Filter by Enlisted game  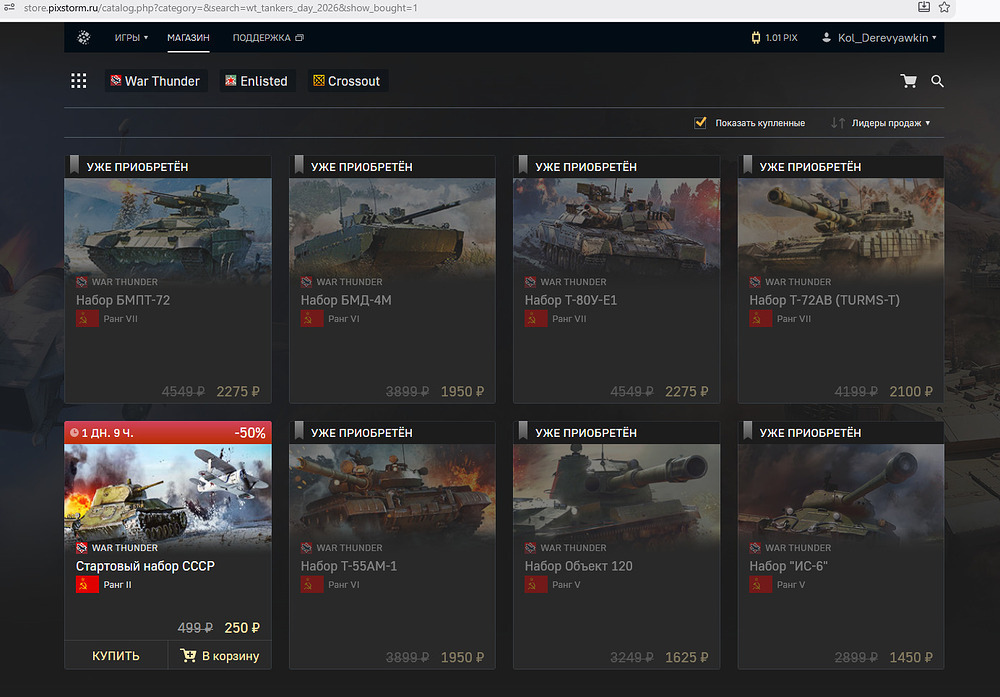pyautogui.click(x=257, y=81)
